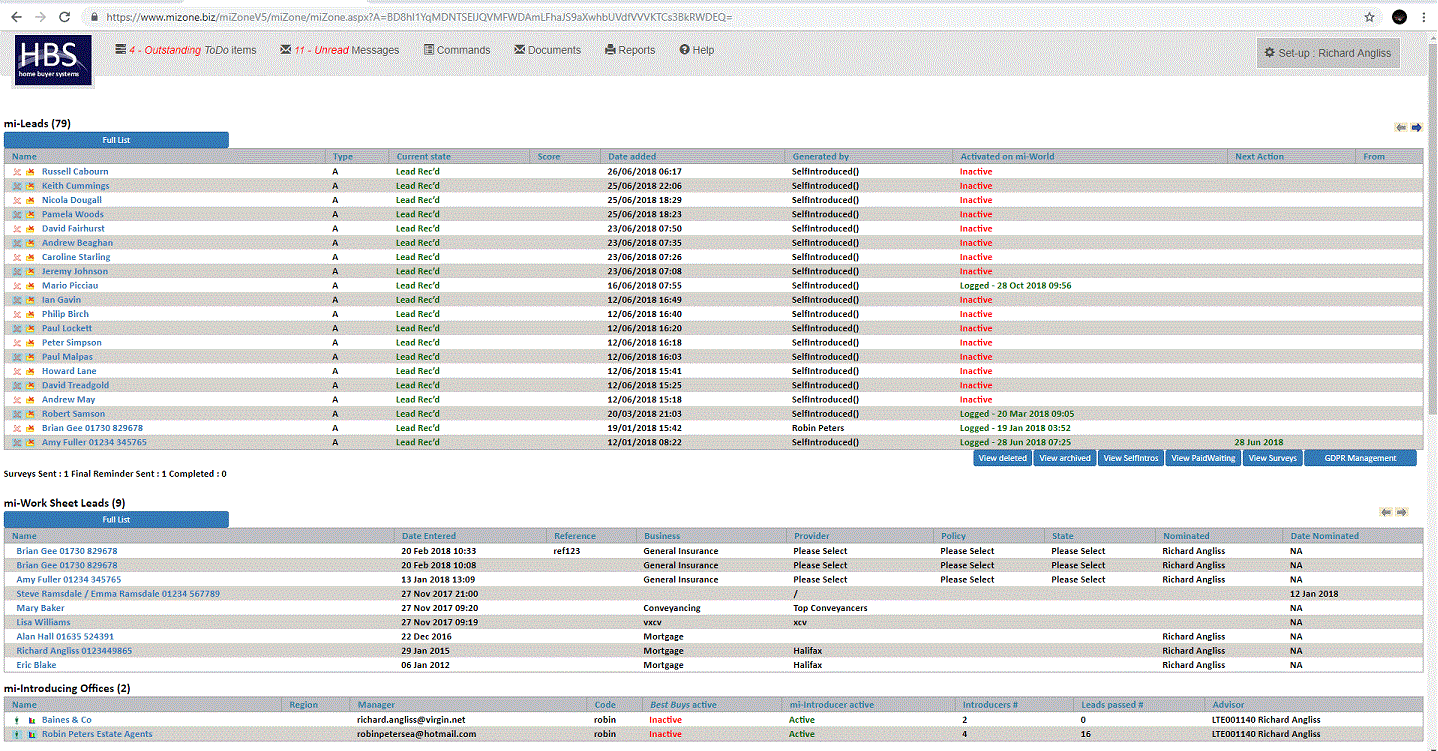Click the green person icon beside Robin Peters Estate Agents
Screen dimensions: 1438x751
coord(17,734)
